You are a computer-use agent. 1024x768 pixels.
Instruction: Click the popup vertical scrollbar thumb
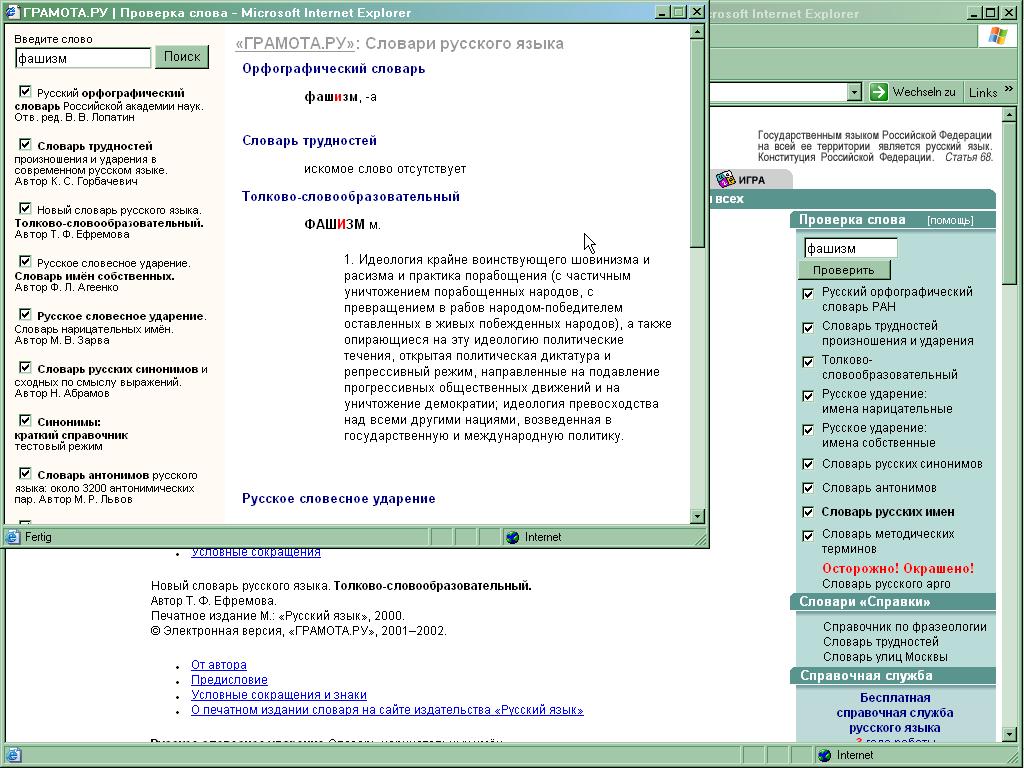coord(697,143)
